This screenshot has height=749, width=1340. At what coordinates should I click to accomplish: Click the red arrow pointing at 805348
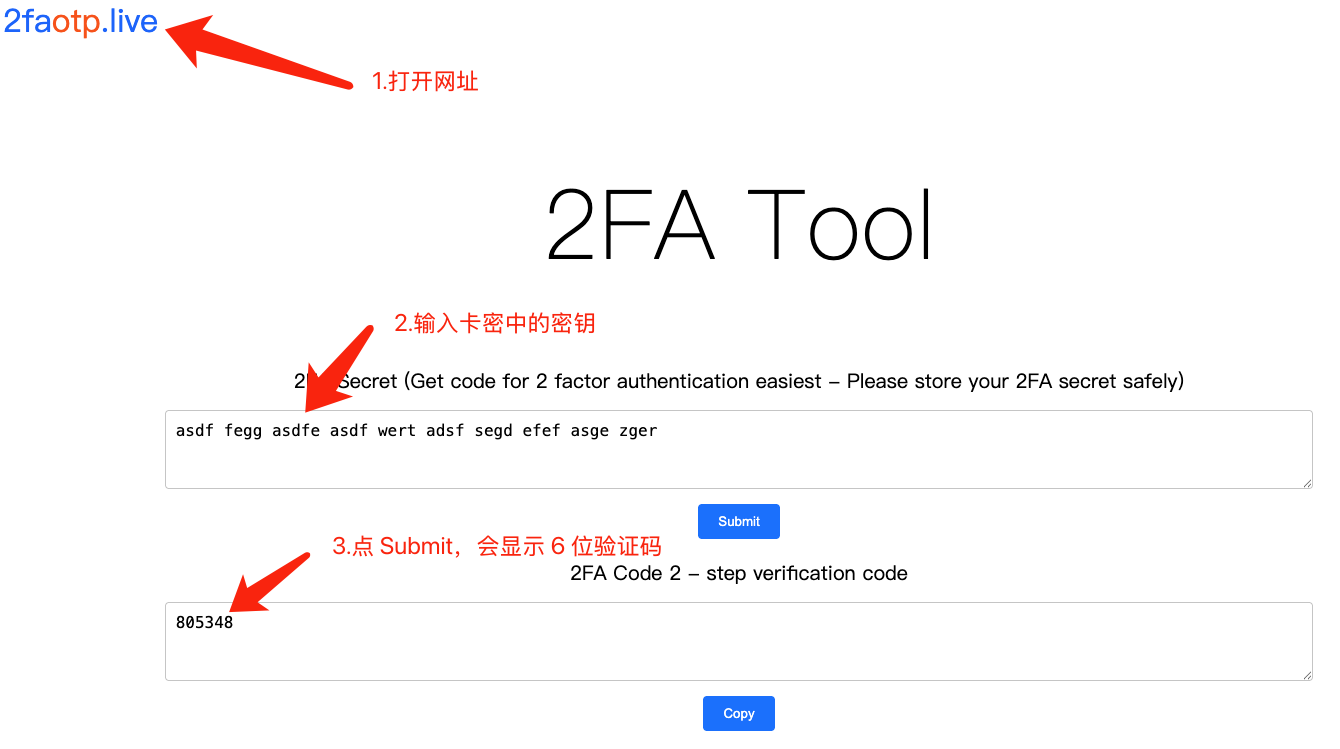(x=268, y=581)
